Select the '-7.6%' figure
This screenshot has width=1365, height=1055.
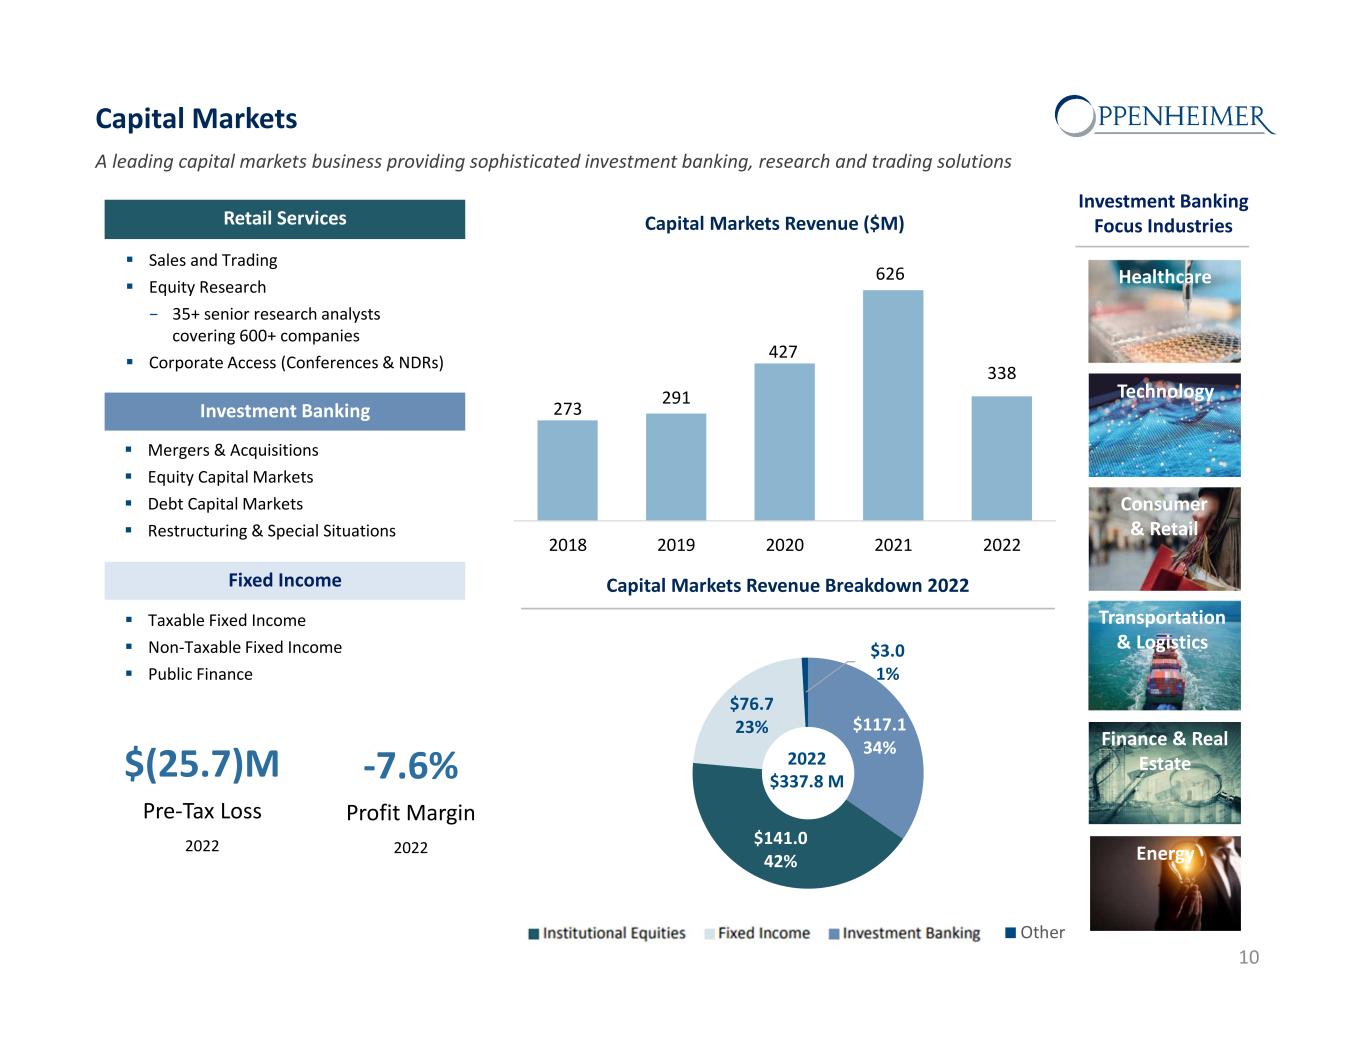click(x=410, y=766)
